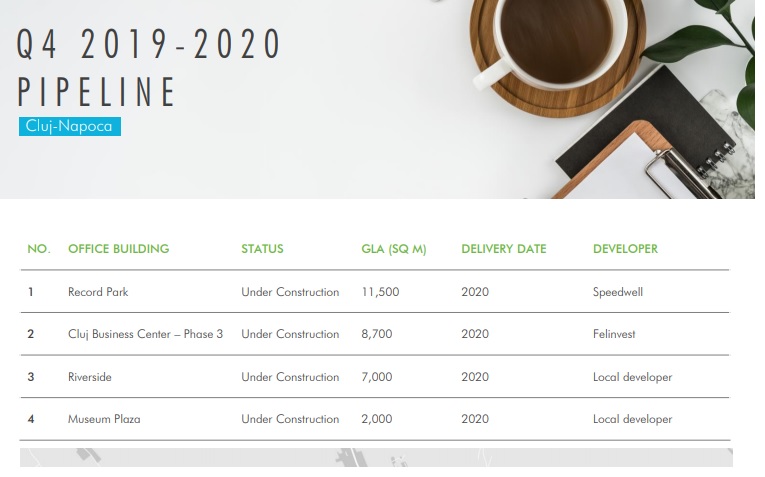
Task: Click the Cluj-Napoca blue label
Action: coord(69,127)
